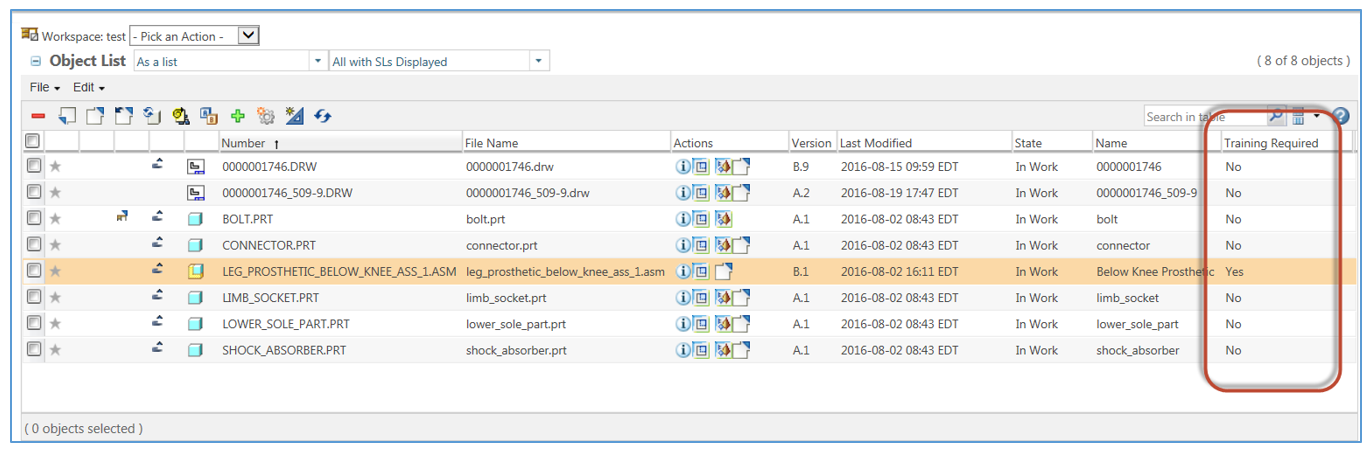Click the search magnifier icon
Screen dimensions: 1369x451
pyautogui.click(x=1277, y=116)
